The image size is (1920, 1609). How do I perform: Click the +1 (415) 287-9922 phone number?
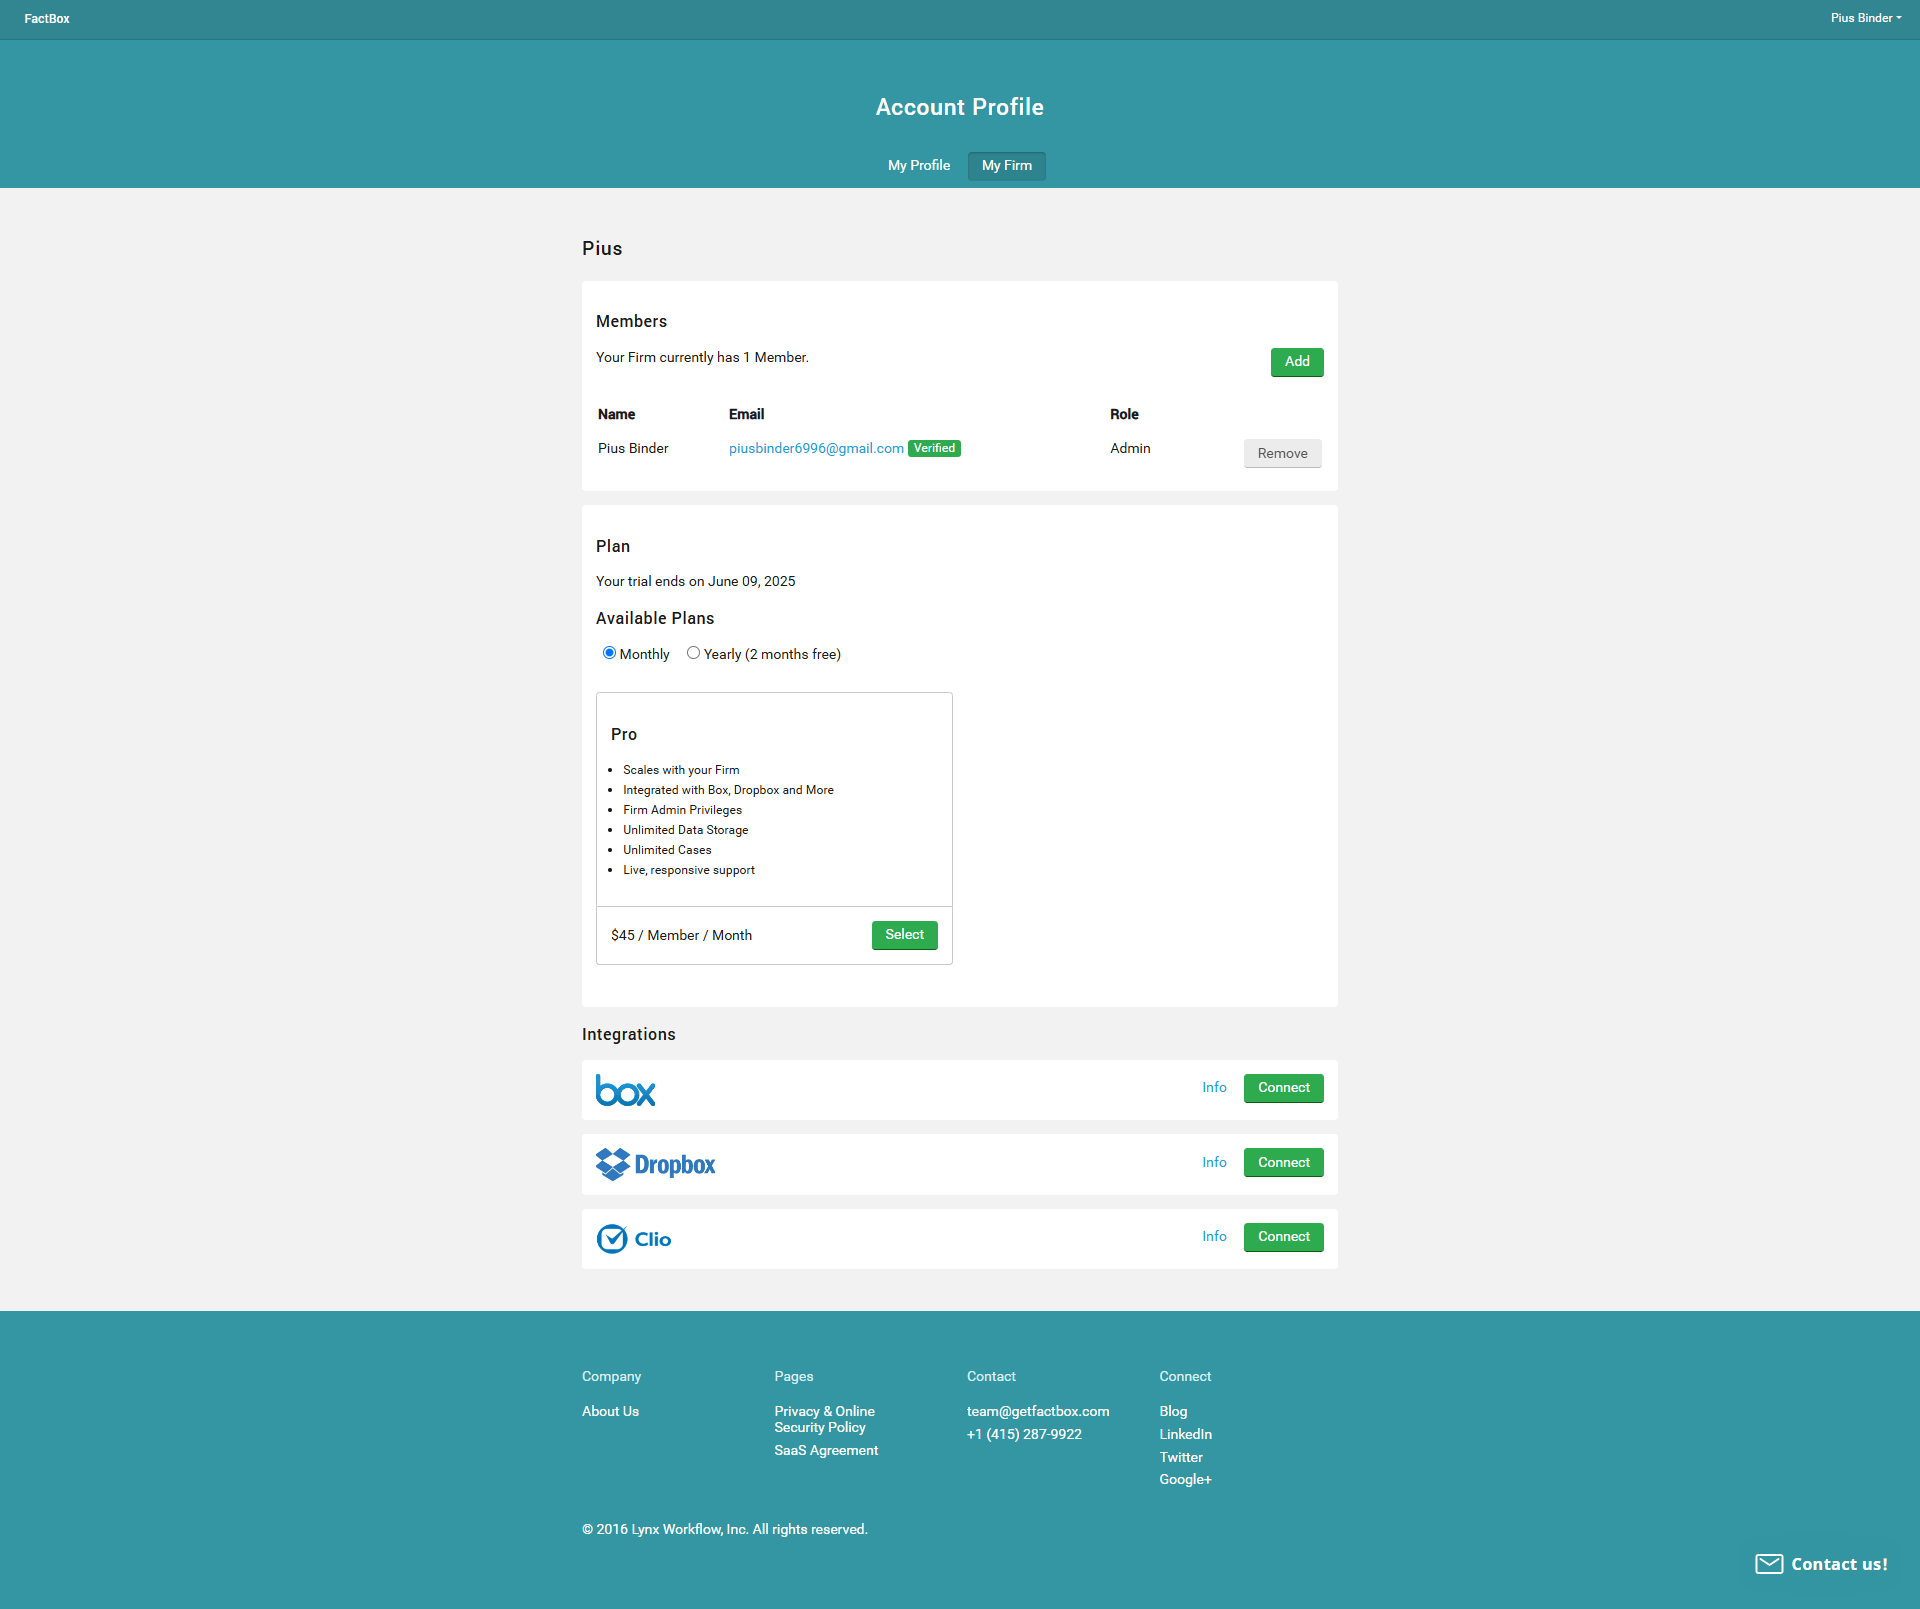(x=1024, y=1434)
